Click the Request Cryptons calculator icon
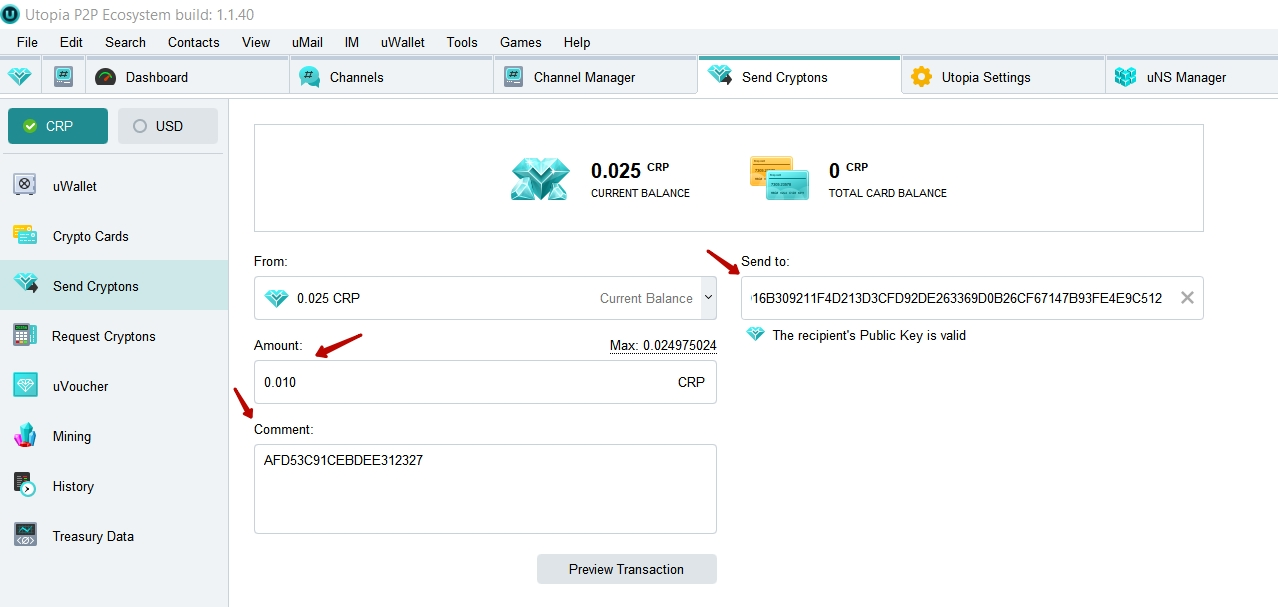Viewport: 1278px width, 607px height. (x=25, y=335)
